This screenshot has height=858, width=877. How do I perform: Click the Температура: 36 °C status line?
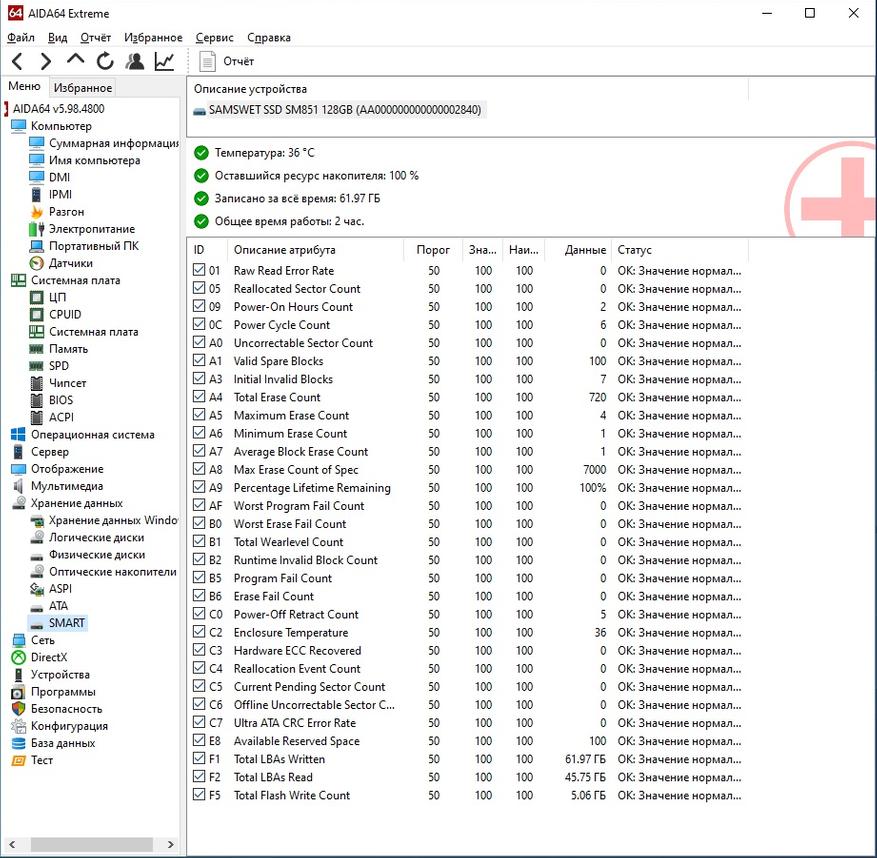pos(264,153)
